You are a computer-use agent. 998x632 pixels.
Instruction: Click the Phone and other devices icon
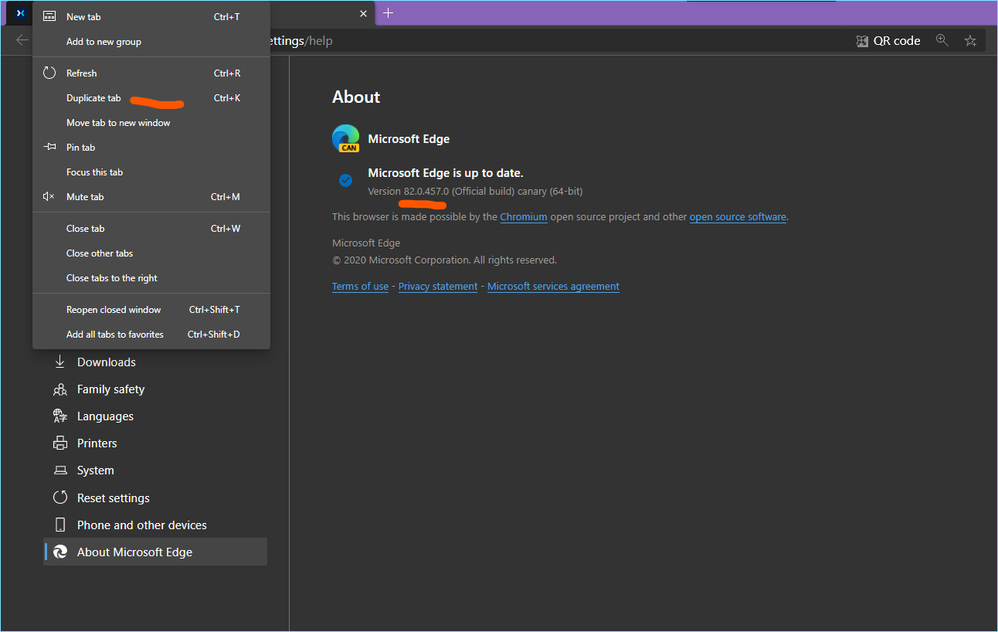coord(60,524)
